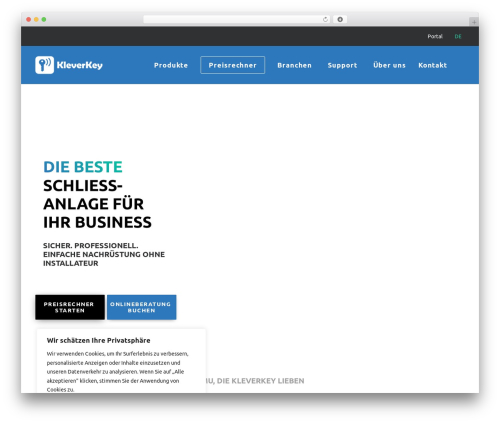Click 'Wir schätzen Ihre Privatsphäre' heading
500x423 pixels.
(98, 340)
